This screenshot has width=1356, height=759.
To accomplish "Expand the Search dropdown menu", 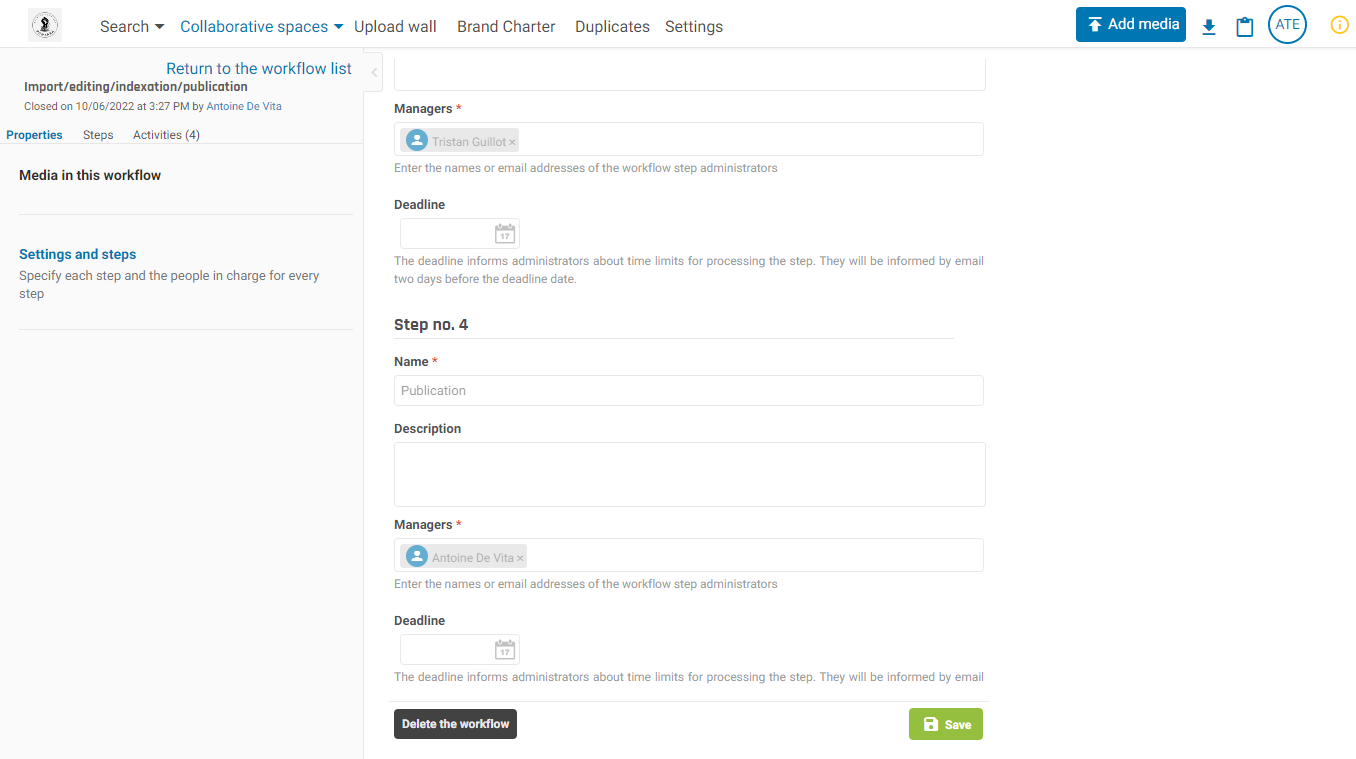I will (x=132, y=27).
